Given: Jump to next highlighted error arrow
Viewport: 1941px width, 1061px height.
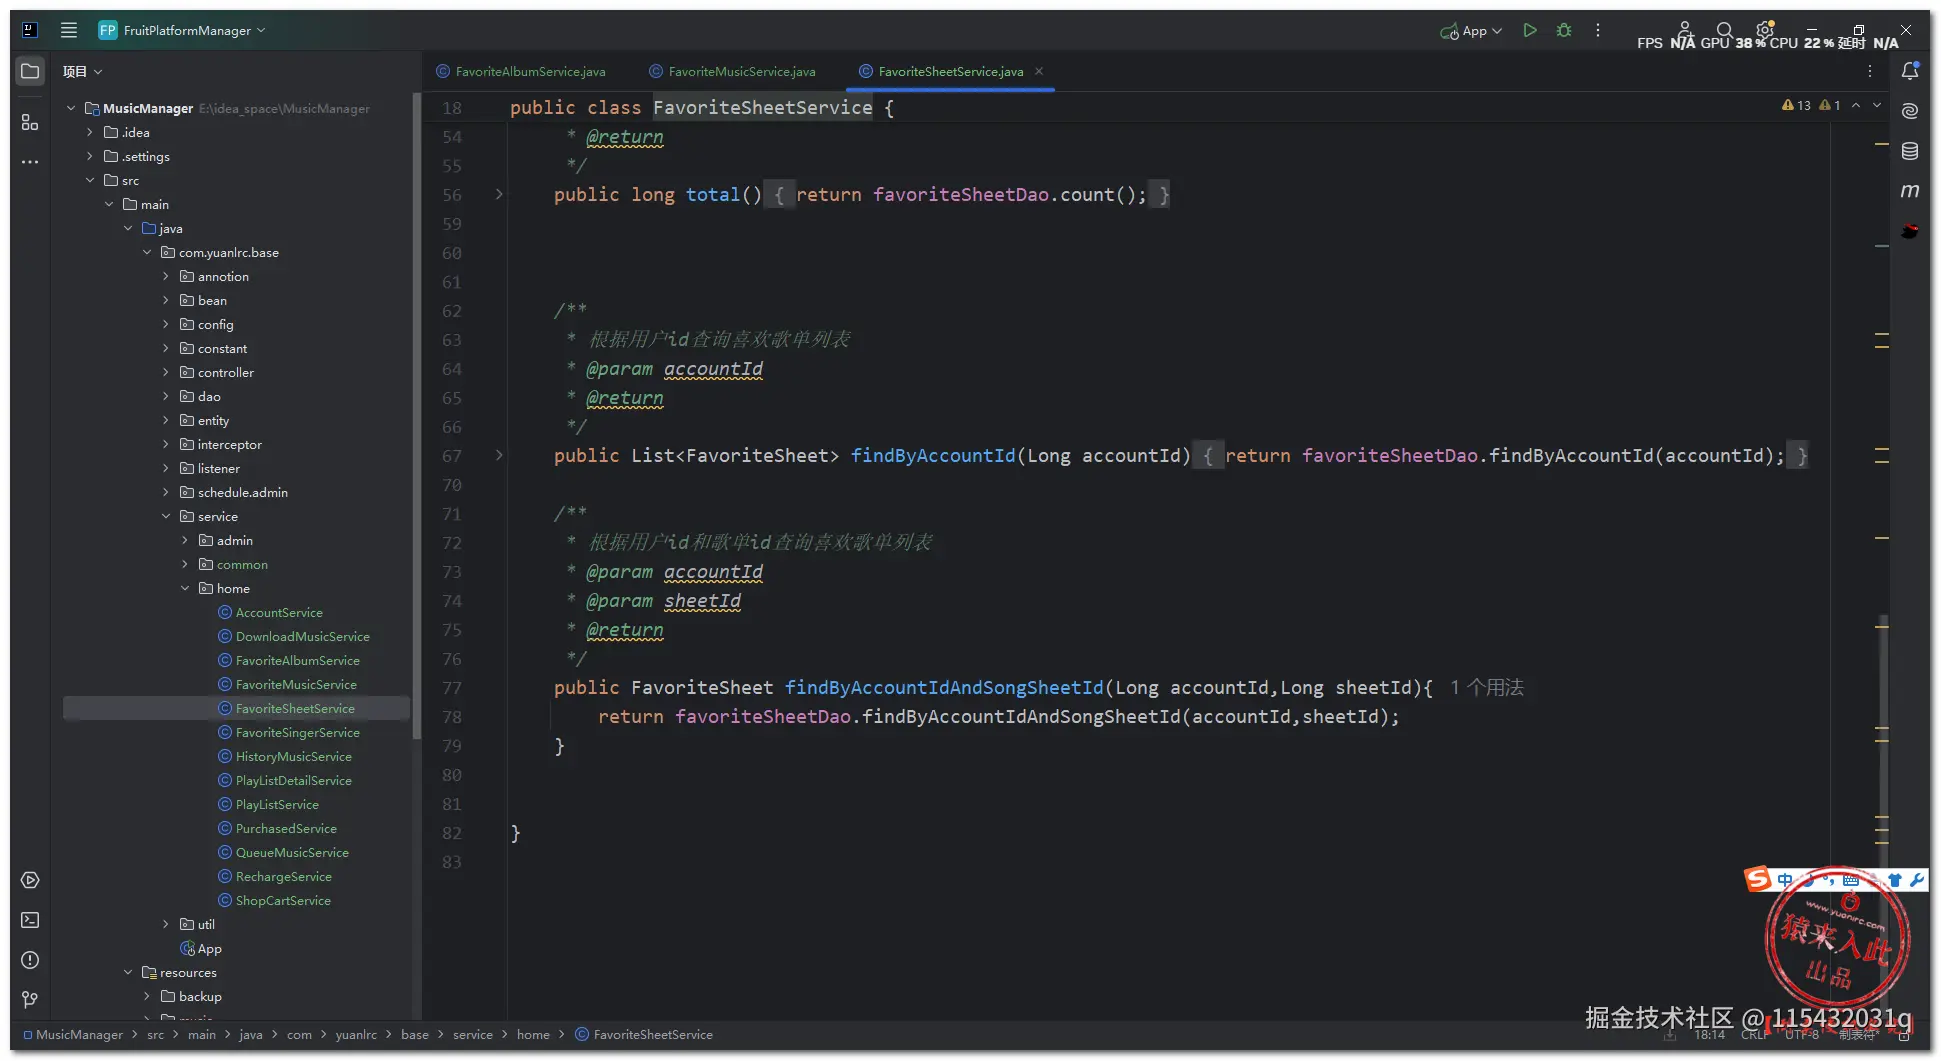Looking at the screenshot, I should [x=1877, y=105].
